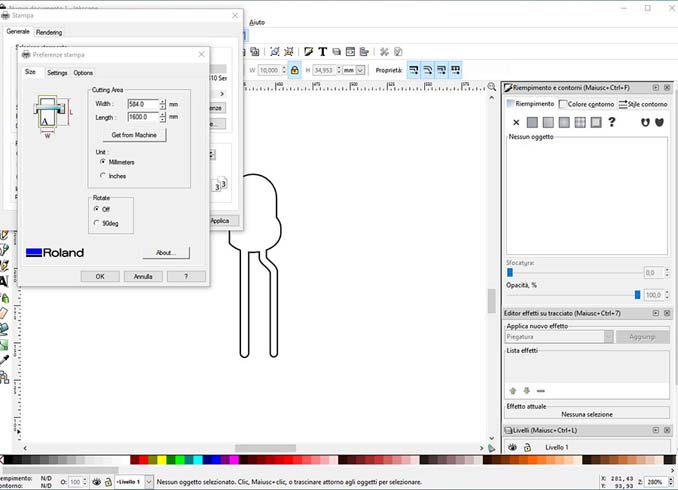Collapse the Editor effetti su tracciato panel
The height and width of the screenshot is (490, 678).
(656, 313)
